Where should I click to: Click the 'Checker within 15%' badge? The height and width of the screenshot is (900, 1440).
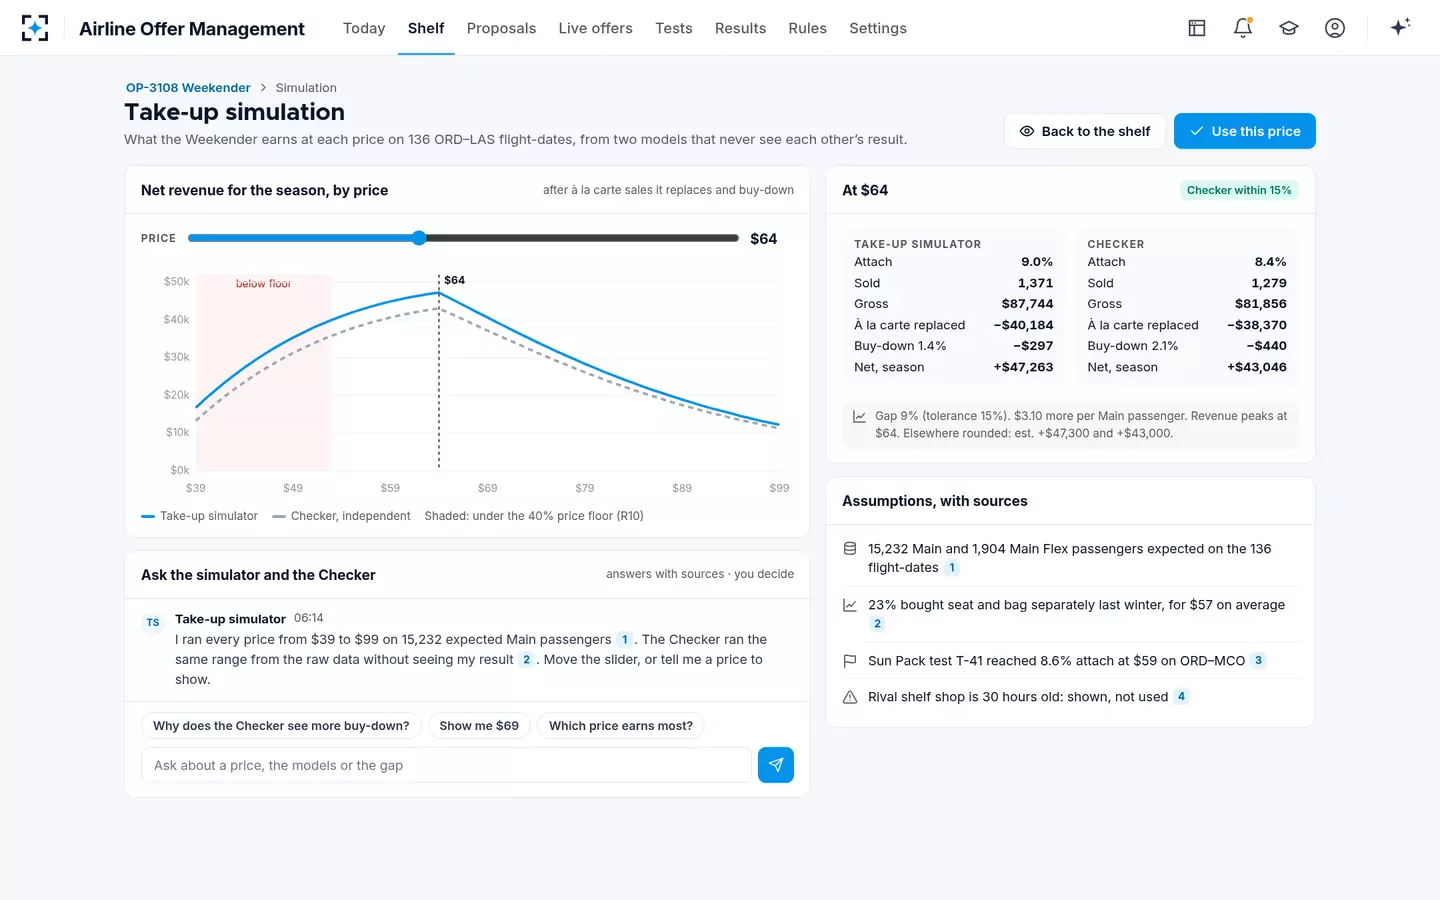click(1239, 190)
